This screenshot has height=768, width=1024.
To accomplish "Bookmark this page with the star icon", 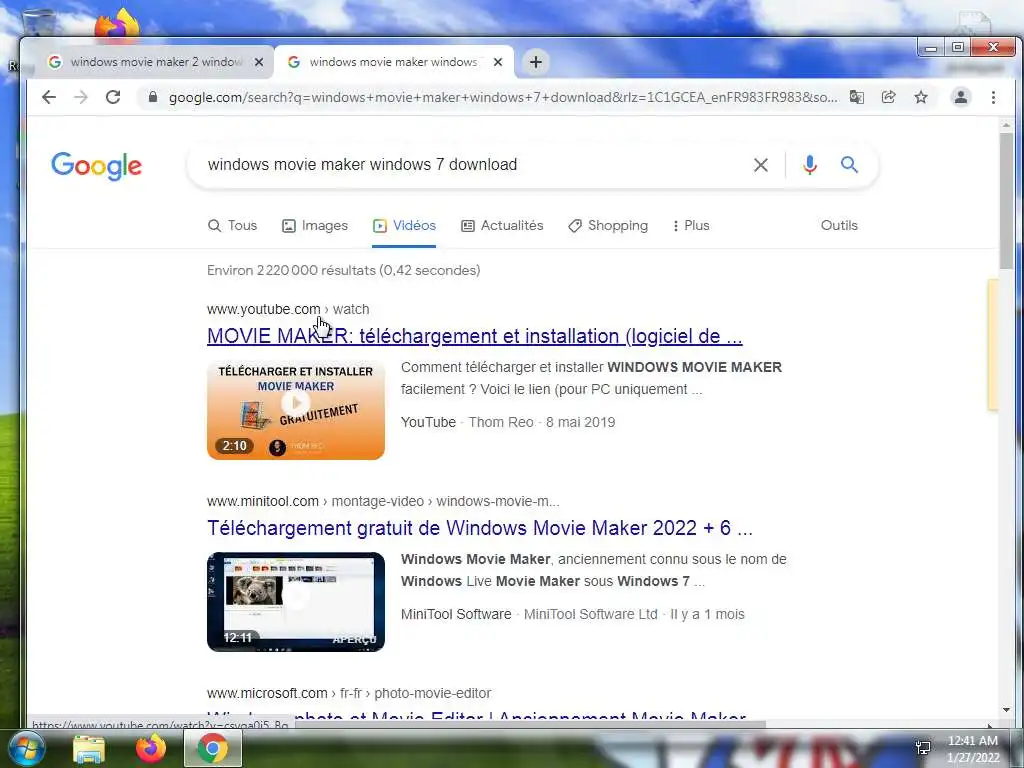I will (921, 97).
